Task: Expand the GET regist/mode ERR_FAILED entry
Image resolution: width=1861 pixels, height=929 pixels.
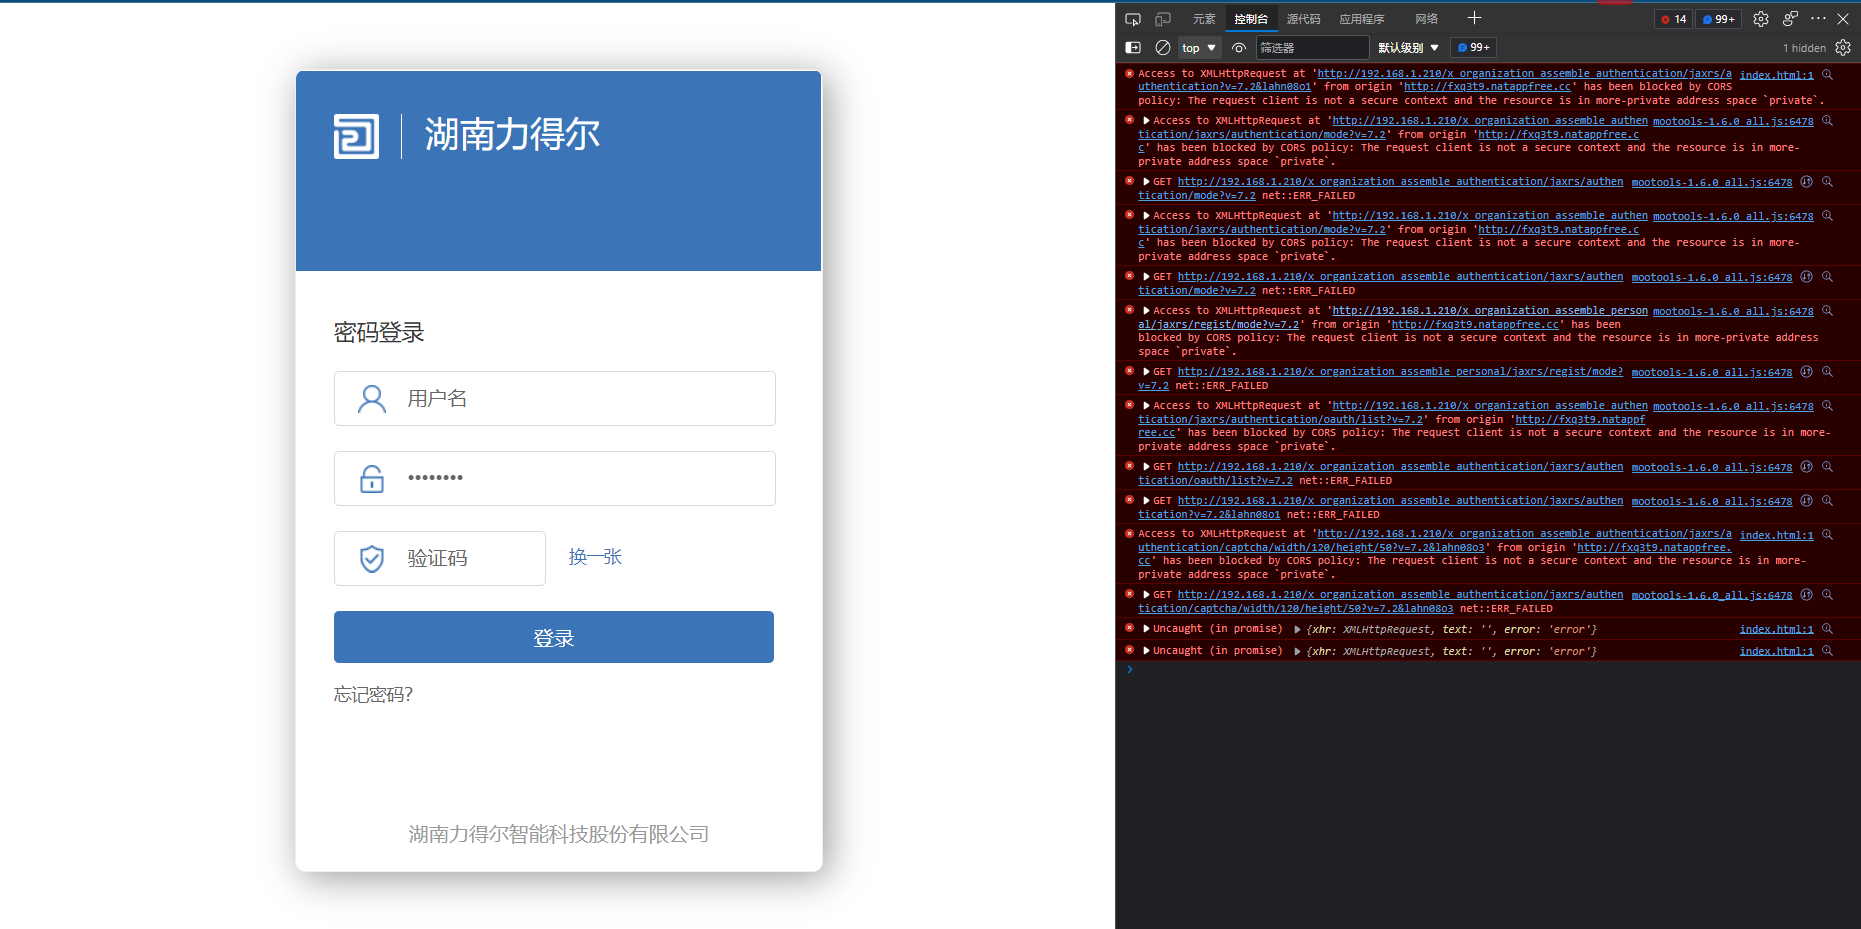Action: [1147, 372]
